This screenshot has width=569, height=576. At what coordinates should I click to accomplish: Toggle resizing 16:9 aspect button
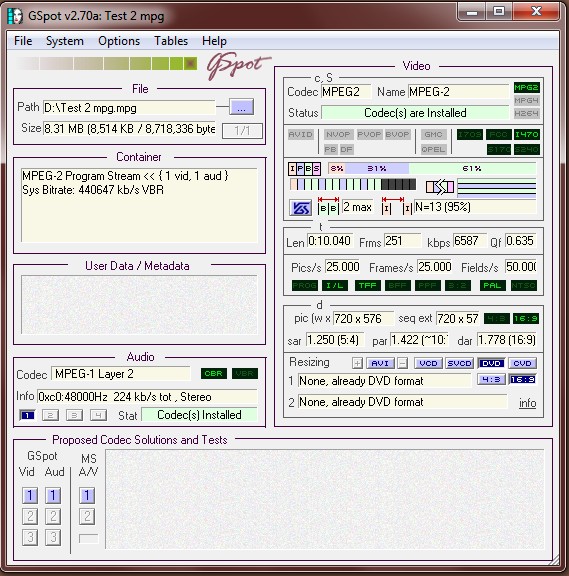(x=522, y=379)
